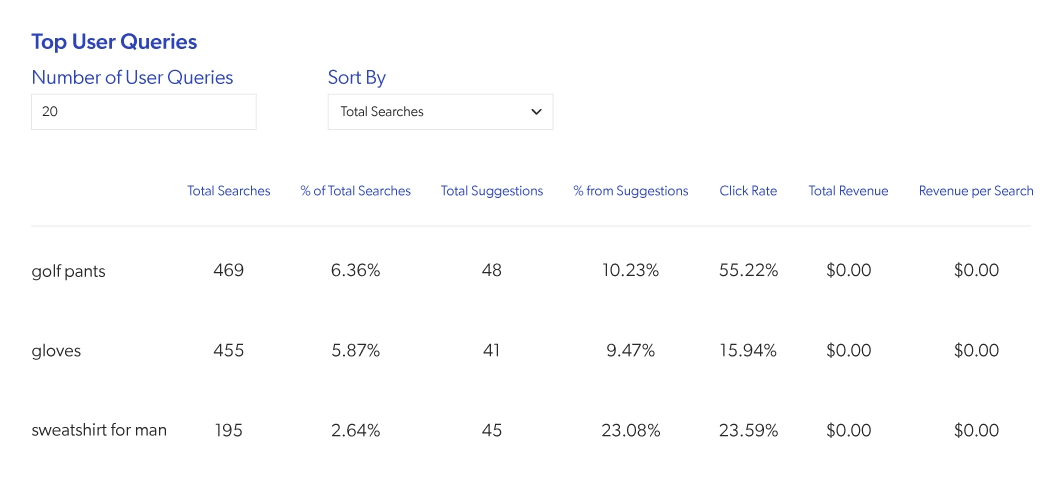Click the Total Revenue column header
1060x500 pixels.
pos(848,191)
